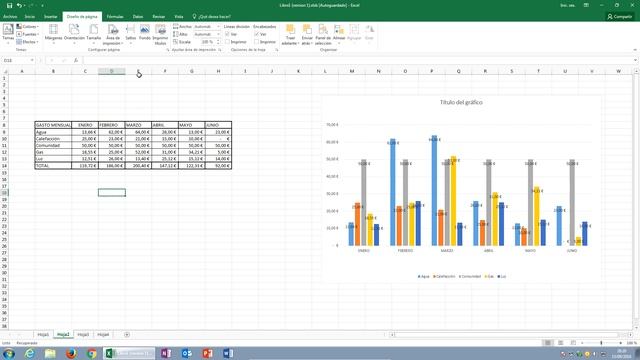
Task: Toggle Ver checkbox under Encabezados
Action: [x=256, y=34]
